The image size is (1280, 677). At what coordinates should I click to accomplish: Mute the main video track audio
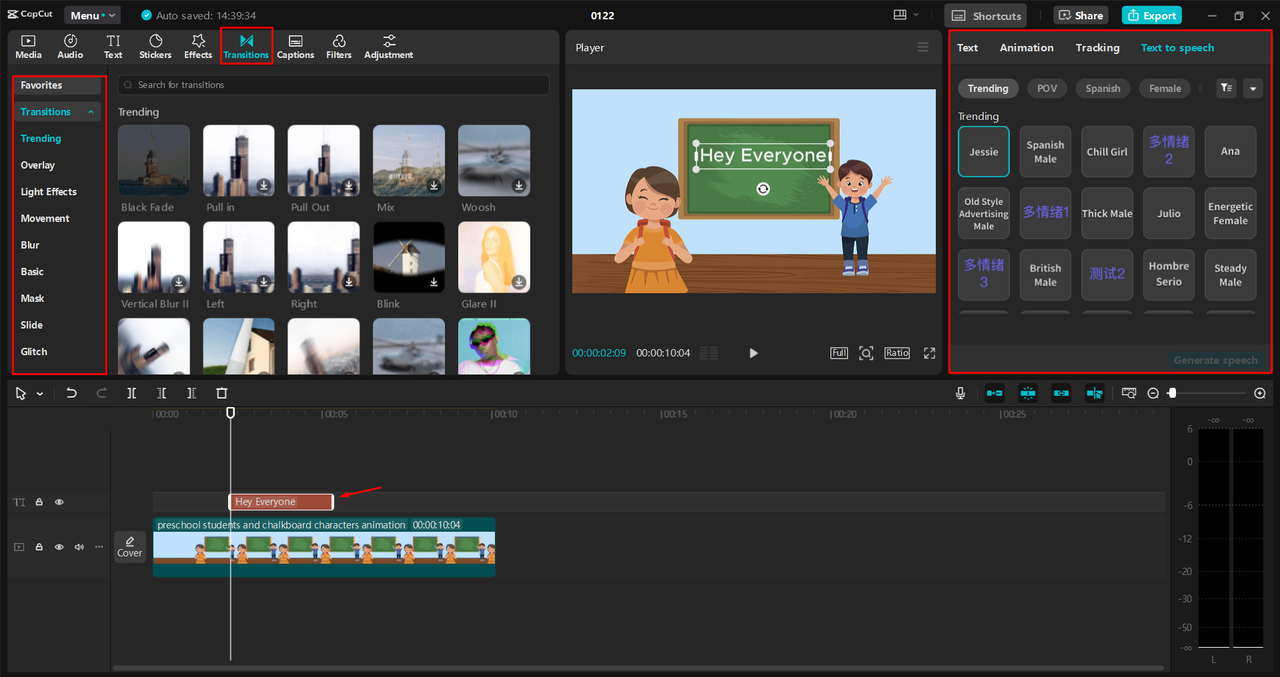79,547
